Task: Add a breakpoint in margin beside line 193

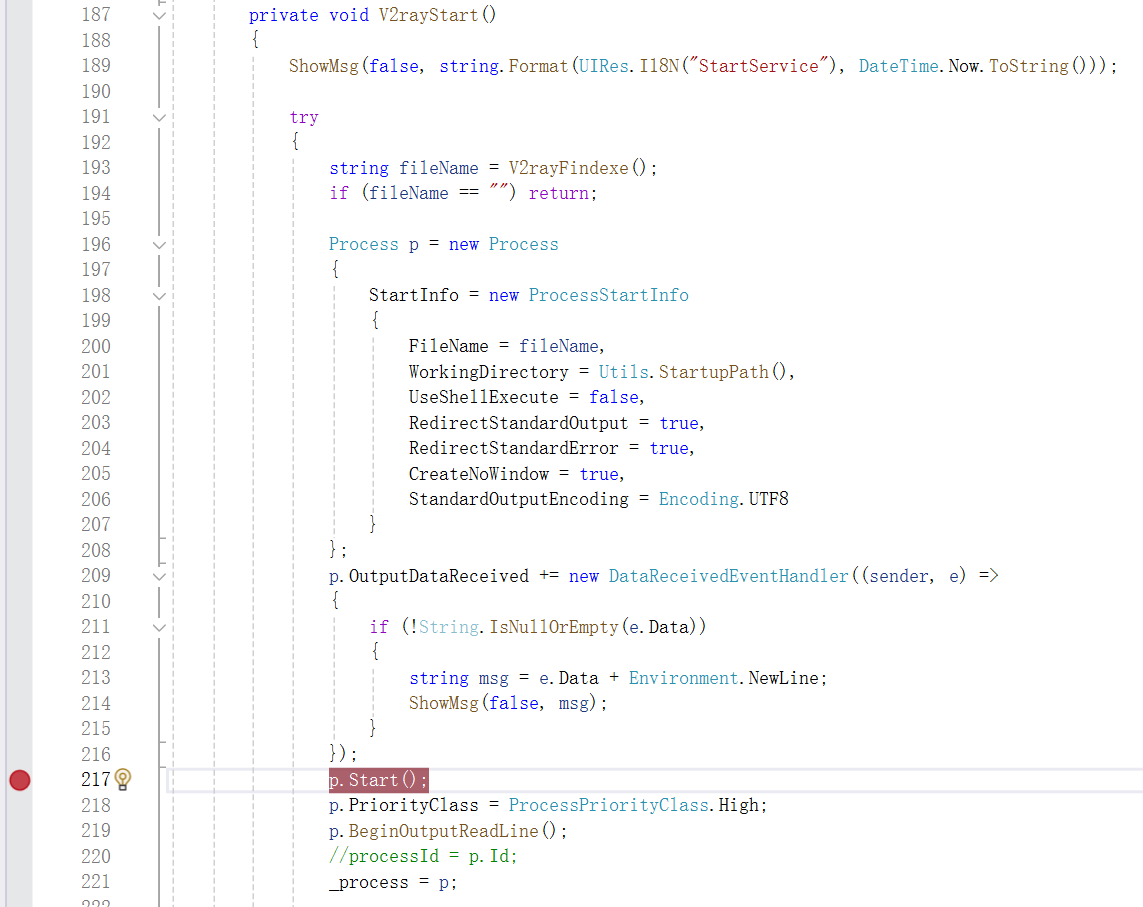Action: click(x=19, y=168)
